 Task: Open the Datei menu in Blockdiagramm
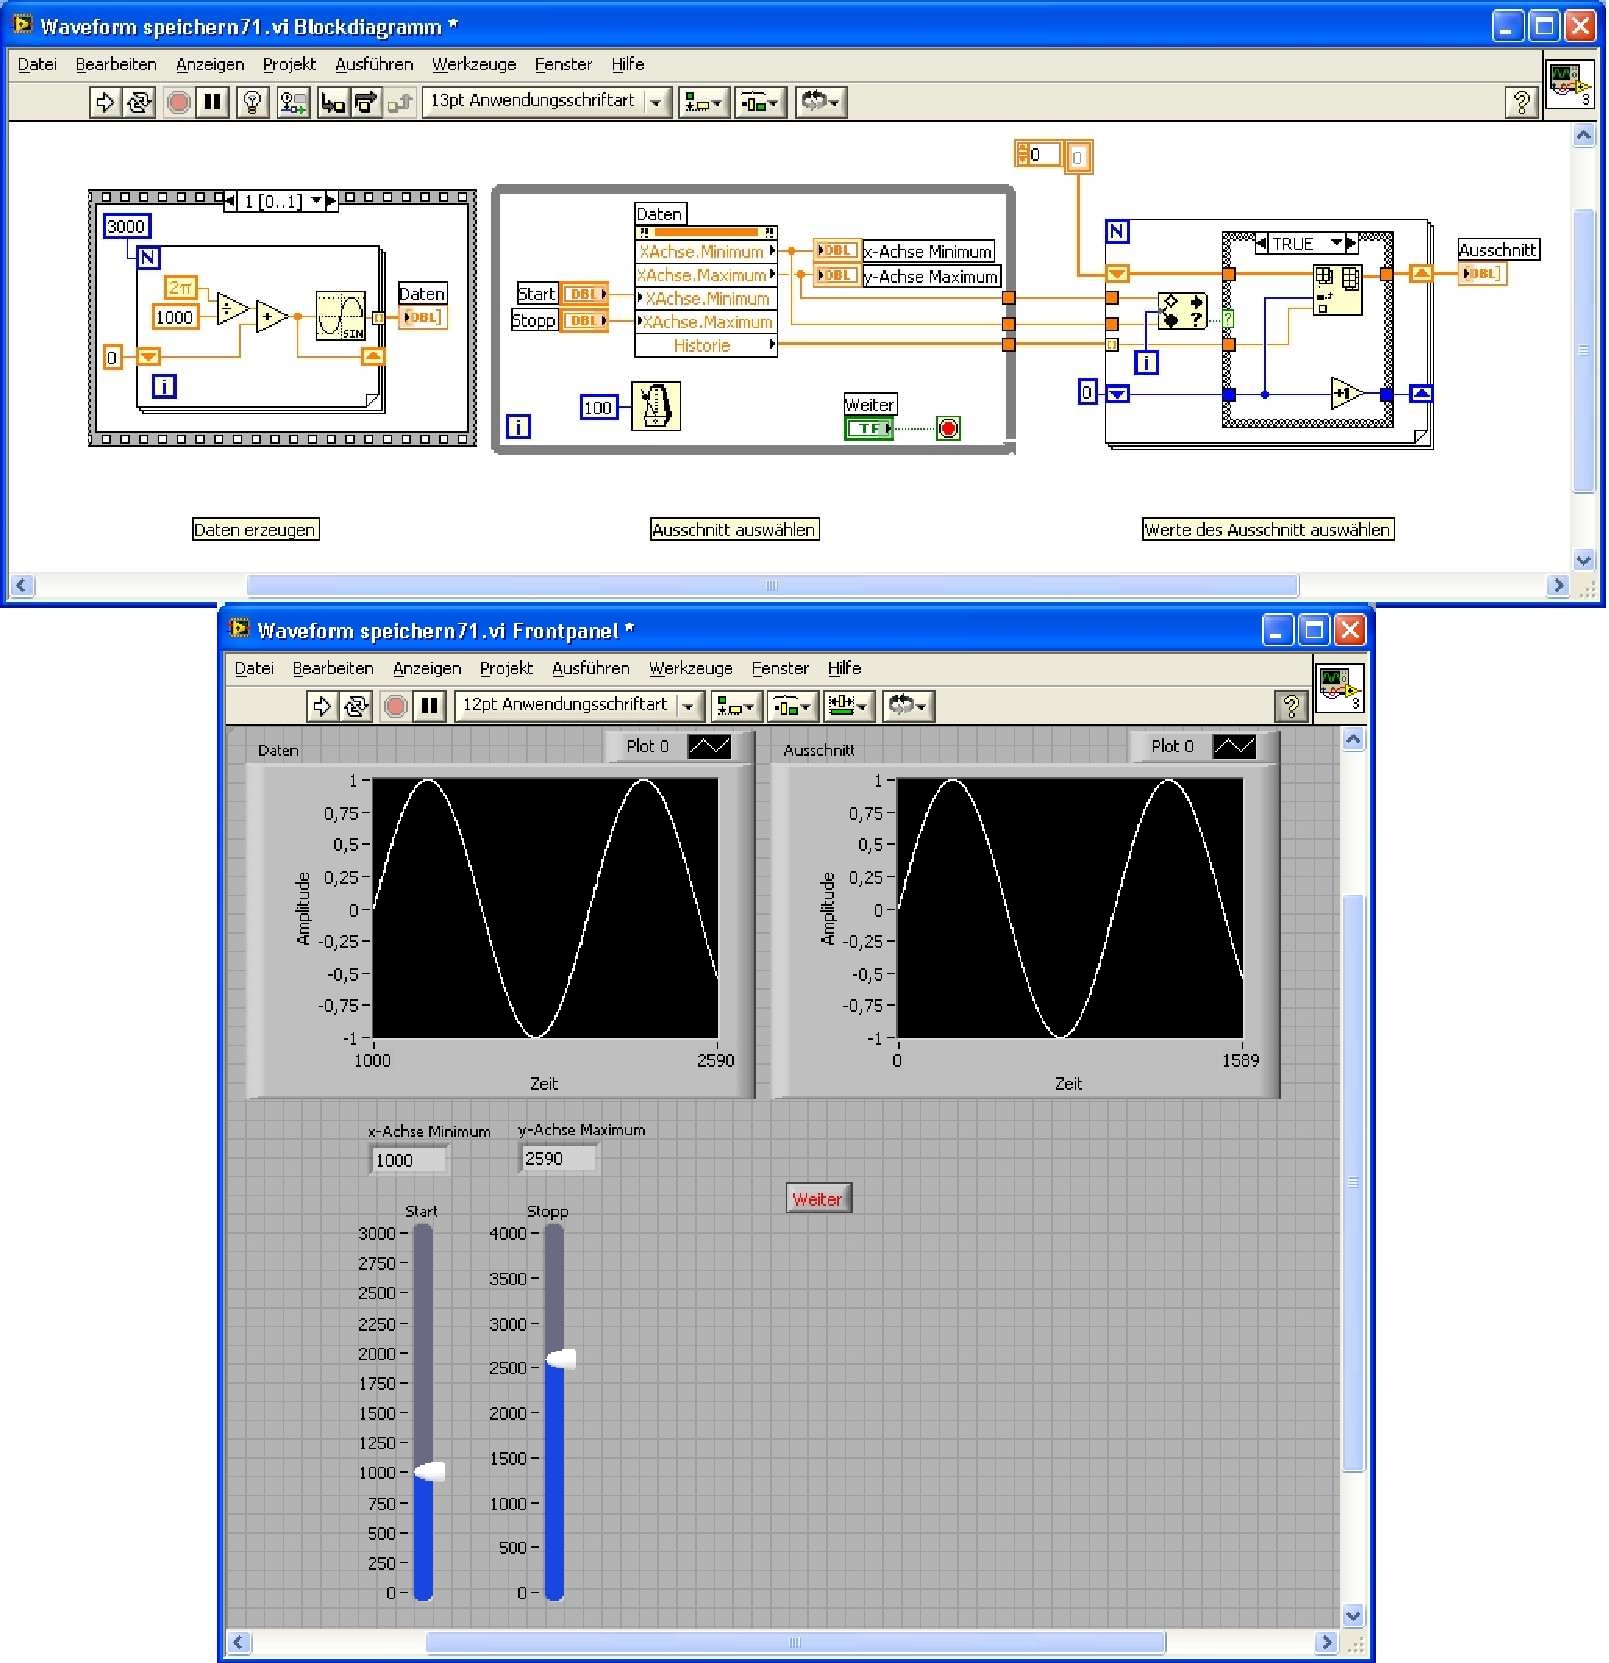tap(37, 64)
